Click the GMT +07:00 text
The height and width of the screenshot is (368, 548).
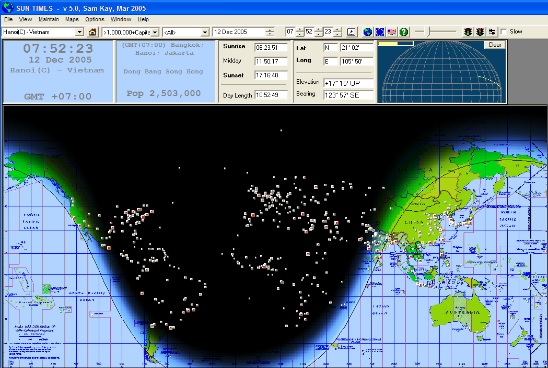pos(58,96)
